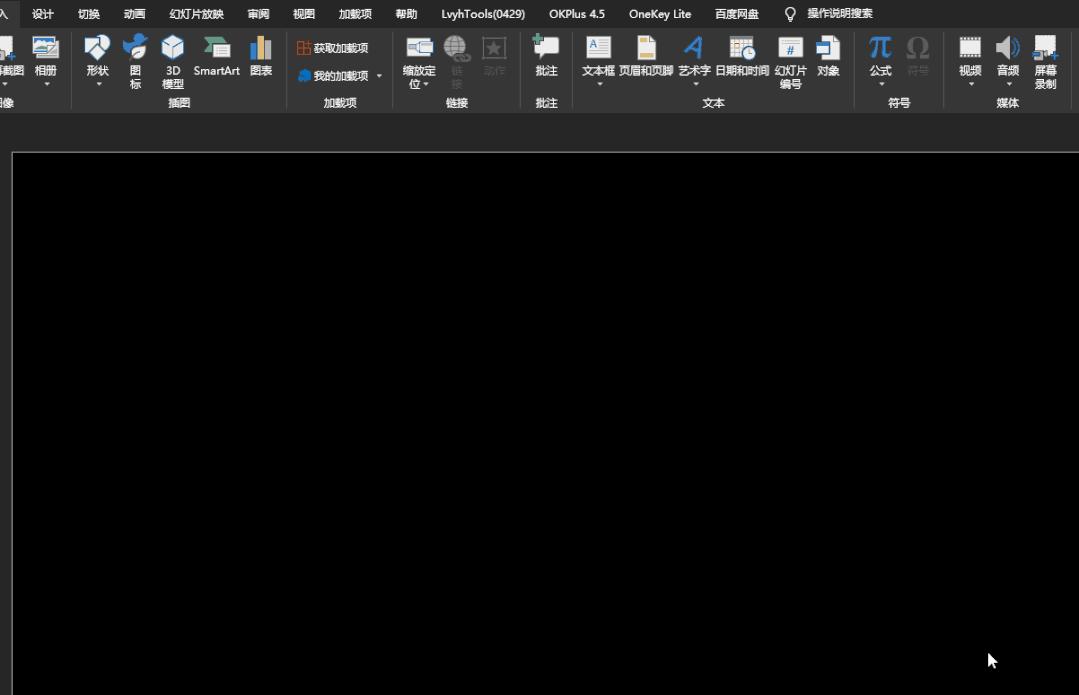Open 页眉和页脚 header and footer
The height and width of the screenshot is (695, 1079).
(645, 56)
